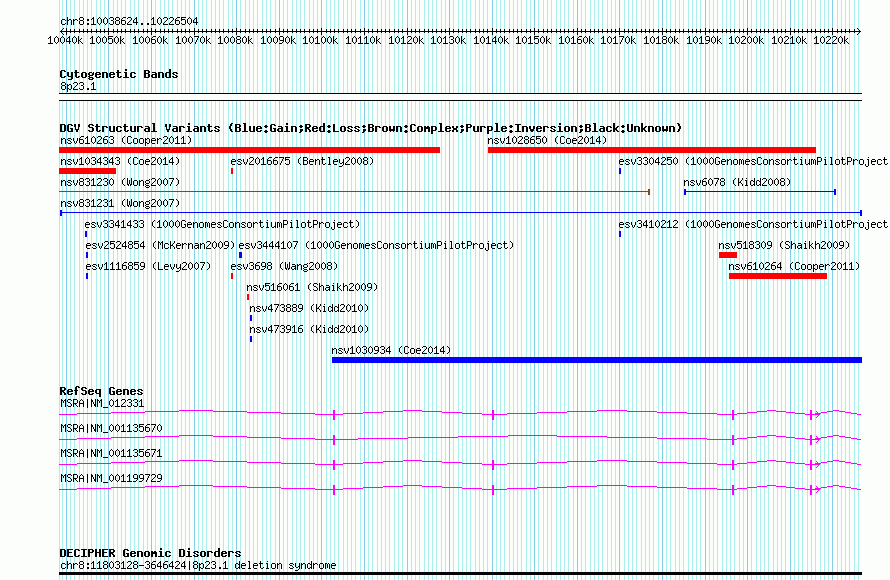Viewport: 890px width, 580px height.
Task: Open the DECIPHER Genomic Disorders track title
Action: coord(150,553)
